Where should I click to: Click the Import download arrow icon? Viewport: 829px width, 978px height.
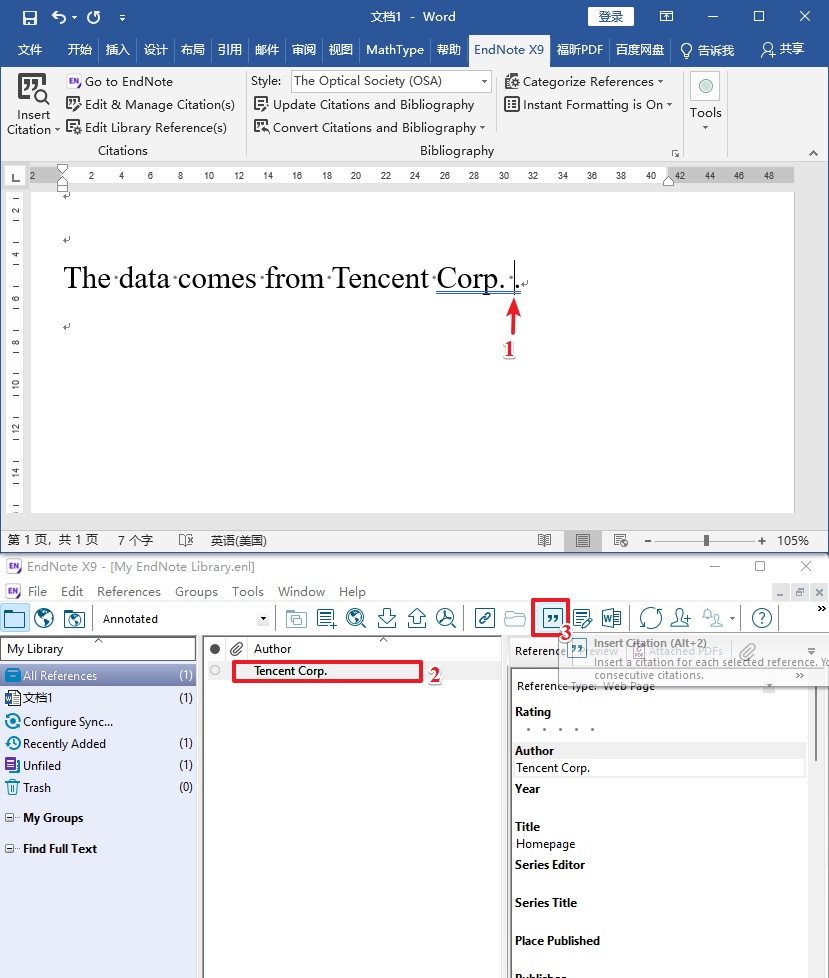[387, 619]
